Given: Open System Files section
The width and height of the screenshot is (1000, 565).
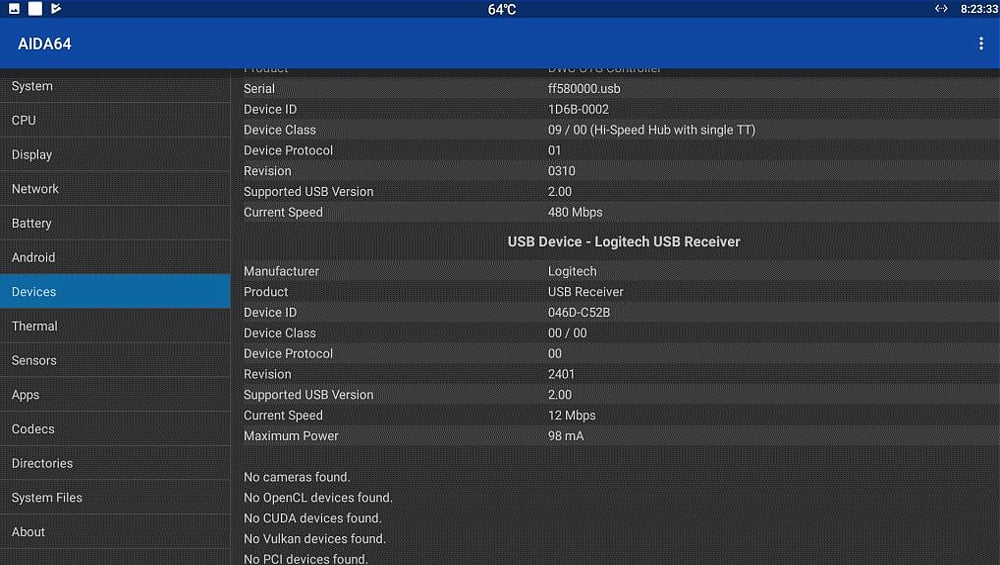Looking at the screenshot, I should [x=115, y=497].
